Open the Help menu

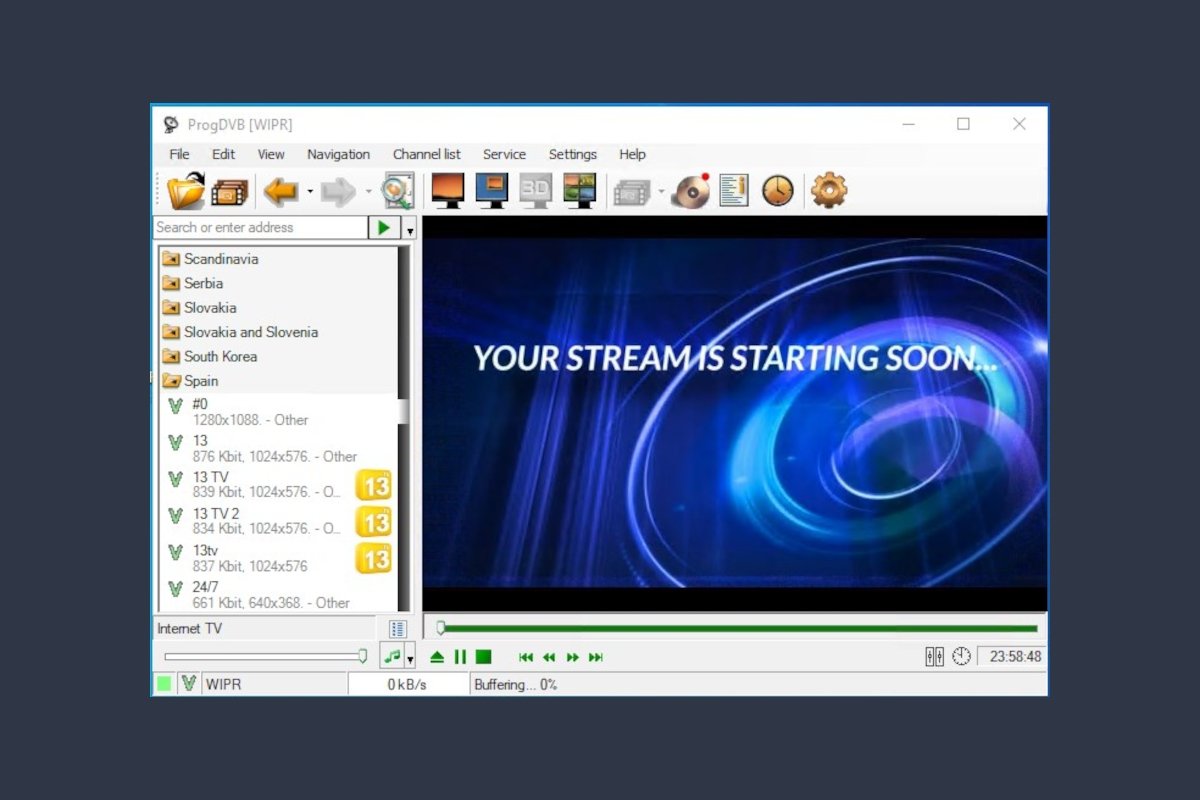[x=632, y=154]
